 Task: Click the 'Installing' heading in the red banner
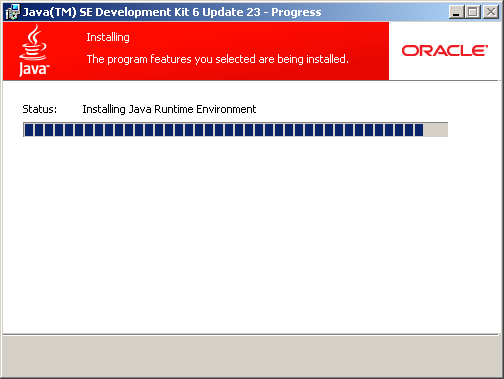click(x=108, y=37)
